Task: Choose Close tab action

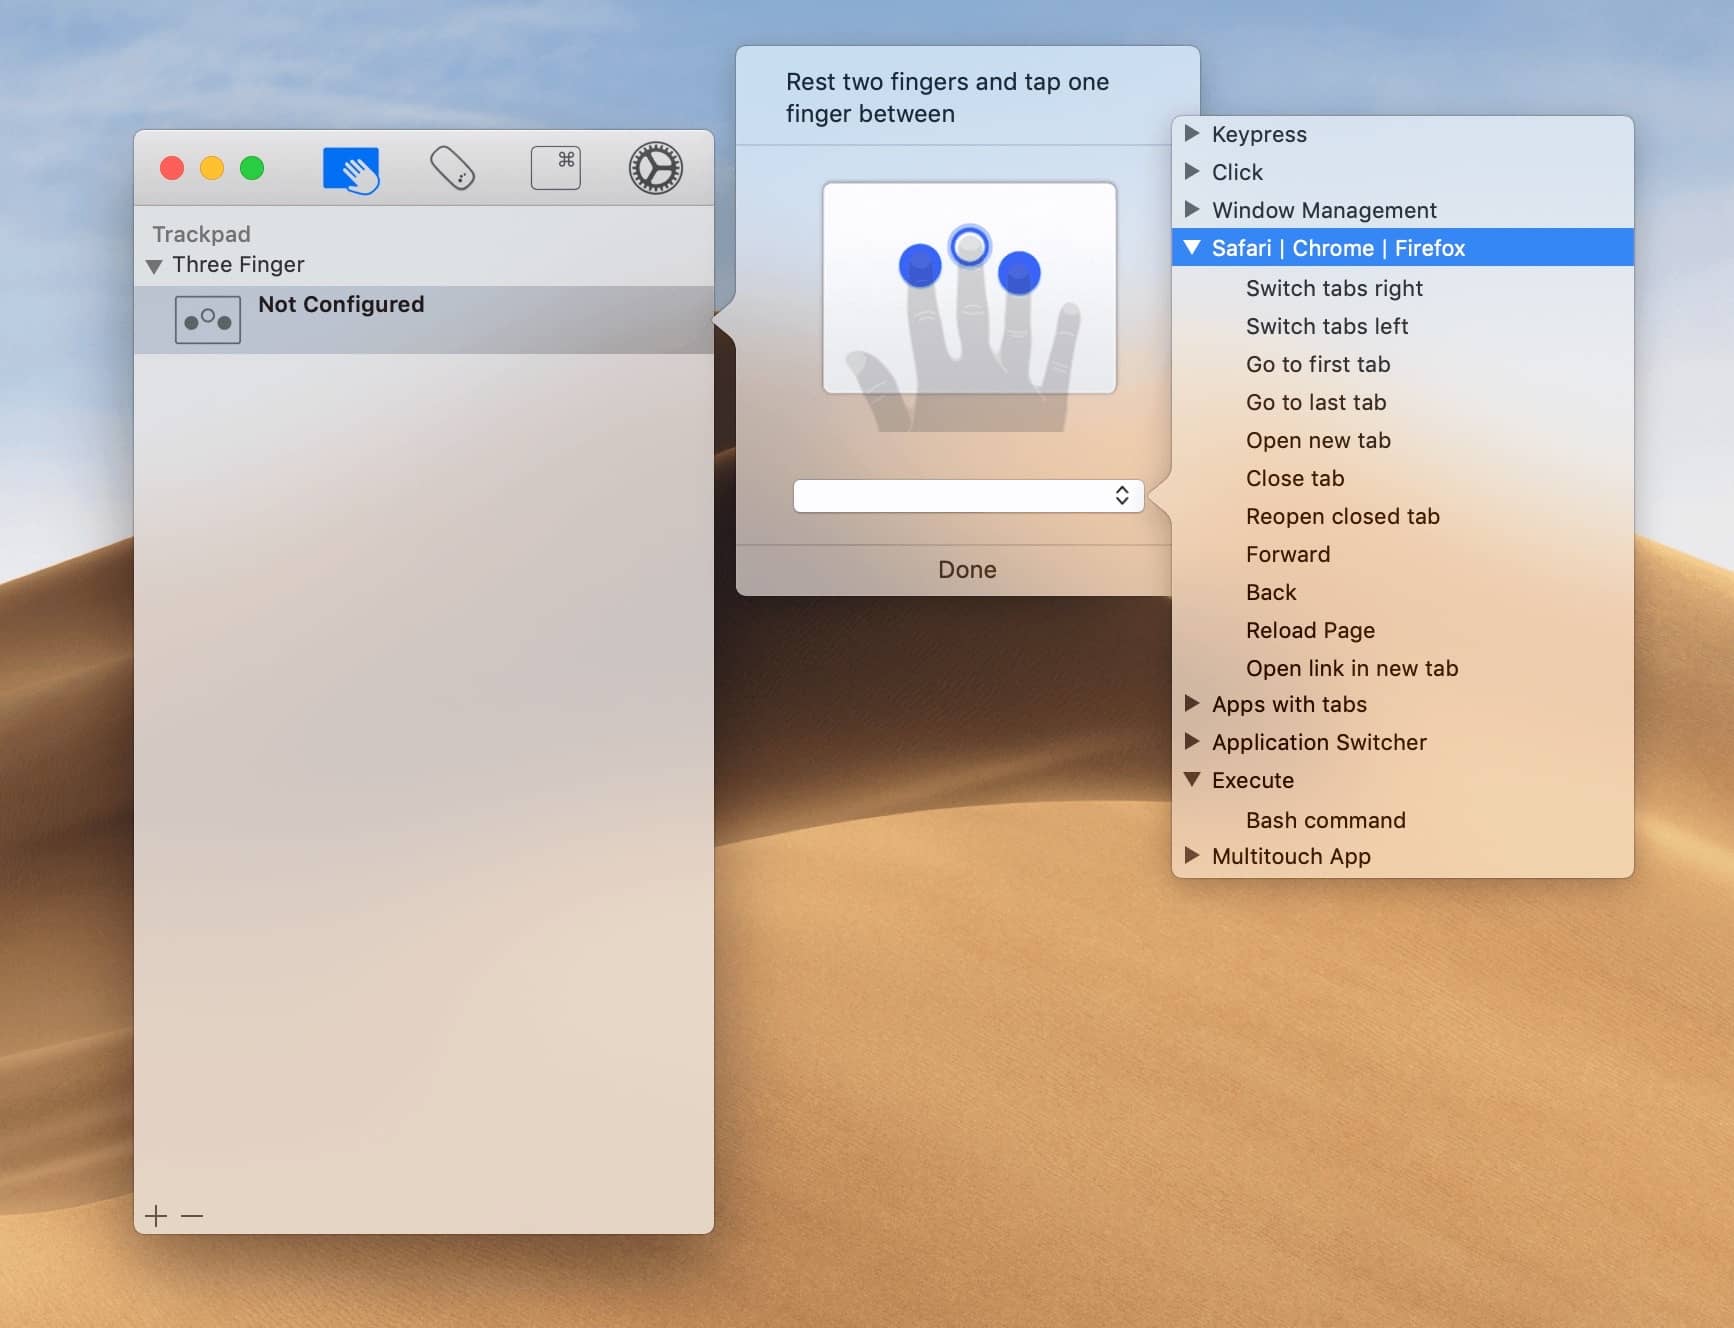Action: [x=1295, y=478]
